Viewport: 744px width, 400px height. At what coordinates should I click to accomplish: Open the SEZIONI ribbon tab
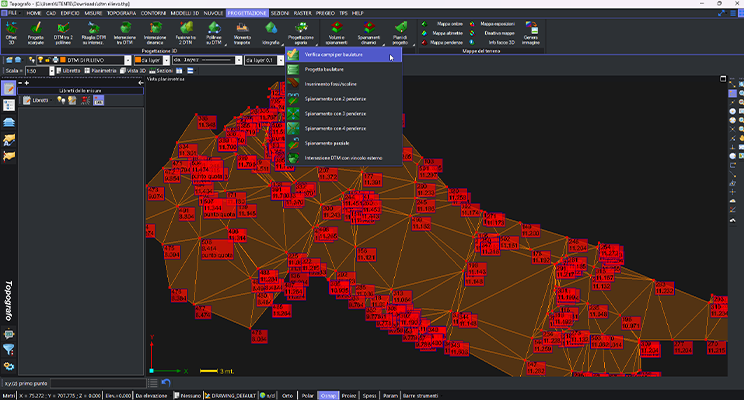tap(279, 13)
